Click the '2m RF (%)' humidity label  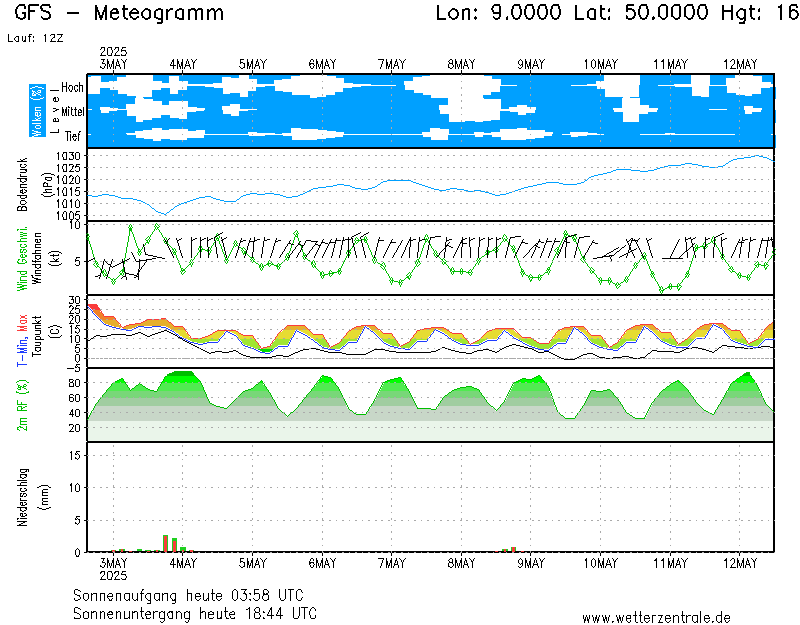click(x=22, y=405)
